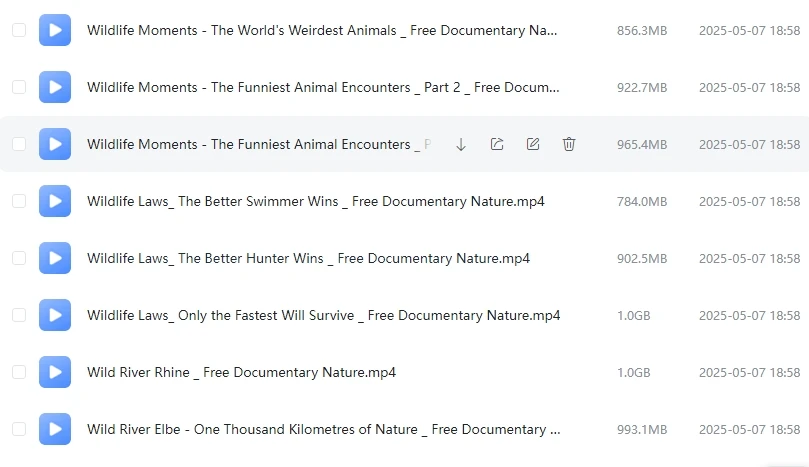Open Wildlife Laws Better Hunter Wins file name

309,258
